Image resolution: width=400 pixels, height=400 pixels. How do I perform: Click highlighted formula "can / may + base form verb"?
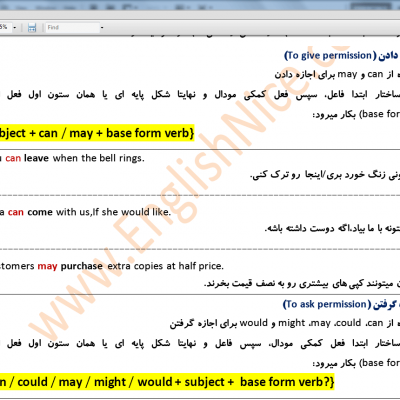click(x=114, y=133)
